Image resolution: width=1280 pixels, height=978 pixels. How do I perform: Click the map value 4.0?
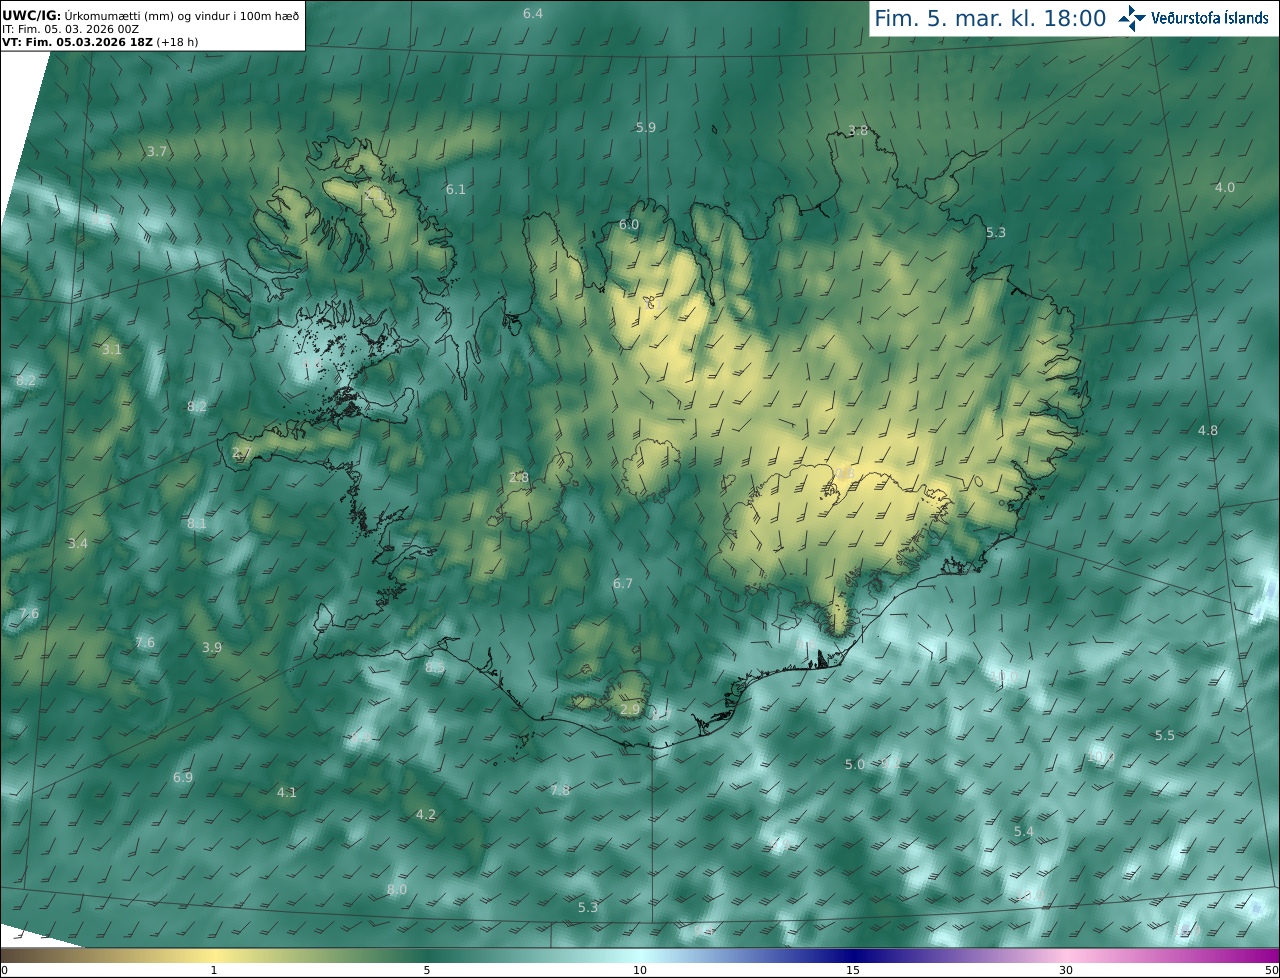(1225, 188)
